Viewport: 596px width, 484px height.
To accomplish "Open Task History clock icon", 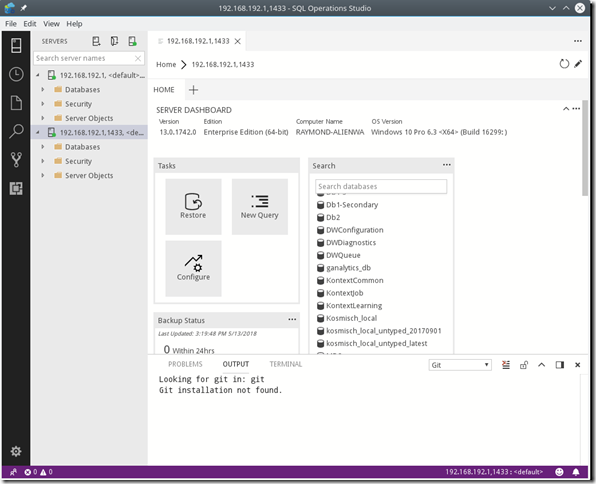I will [16, 74].
